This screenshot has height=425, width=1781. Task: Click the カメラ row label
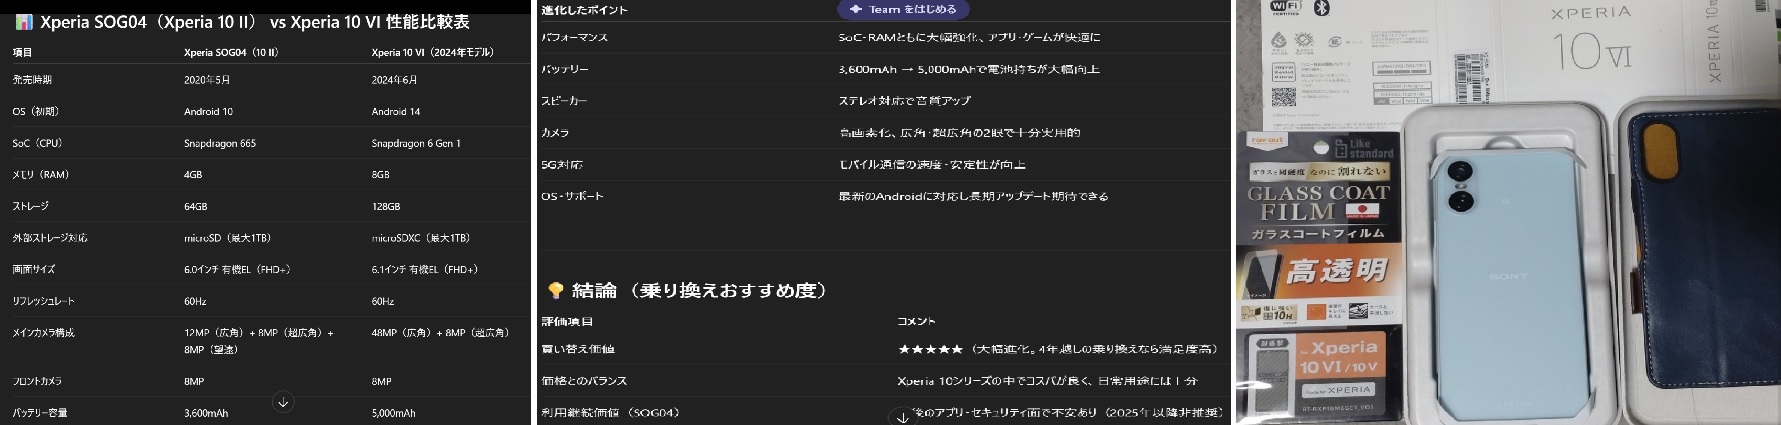point(555,133)
